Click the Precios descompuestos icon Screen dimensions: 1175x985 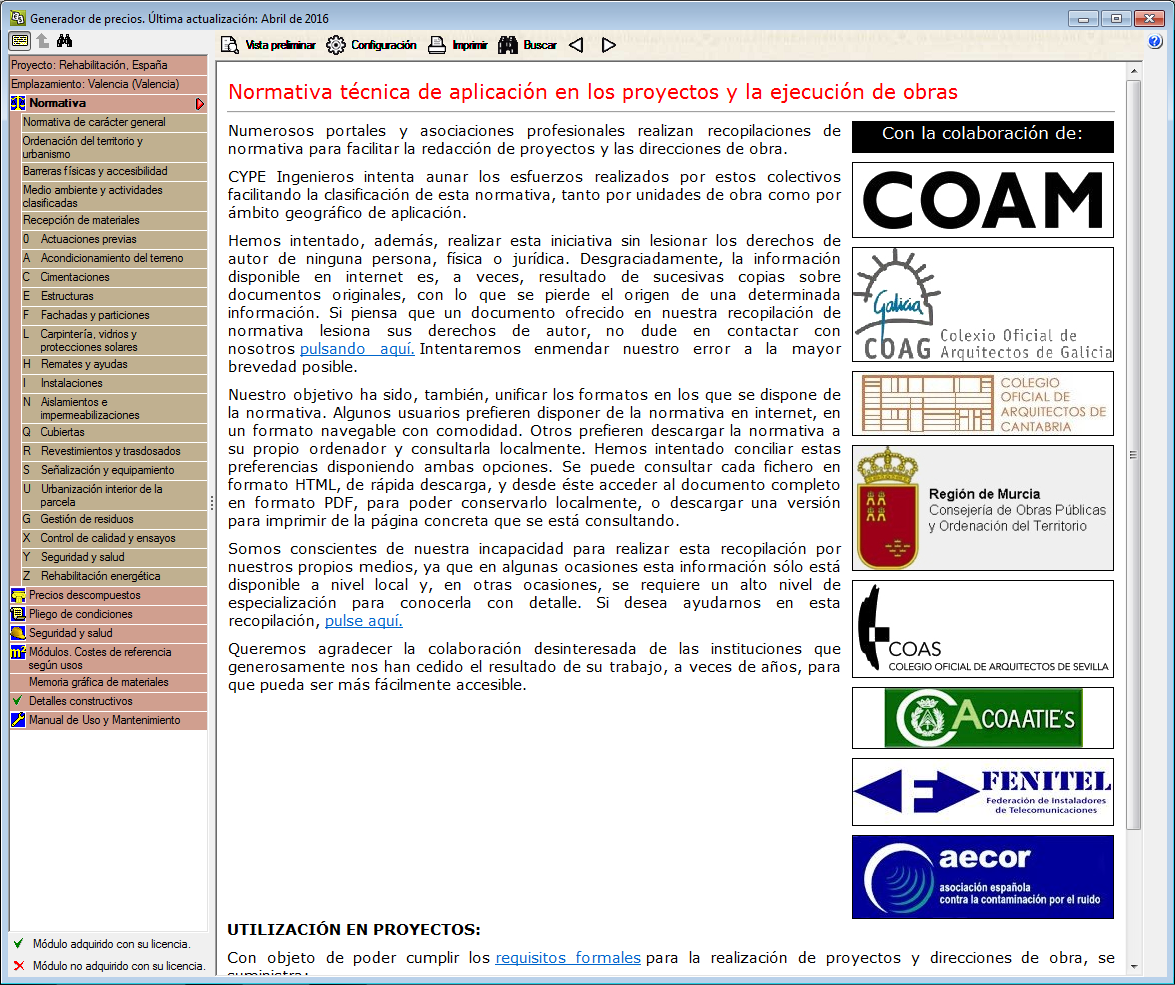pyautogui.click(x=18, y=595)
